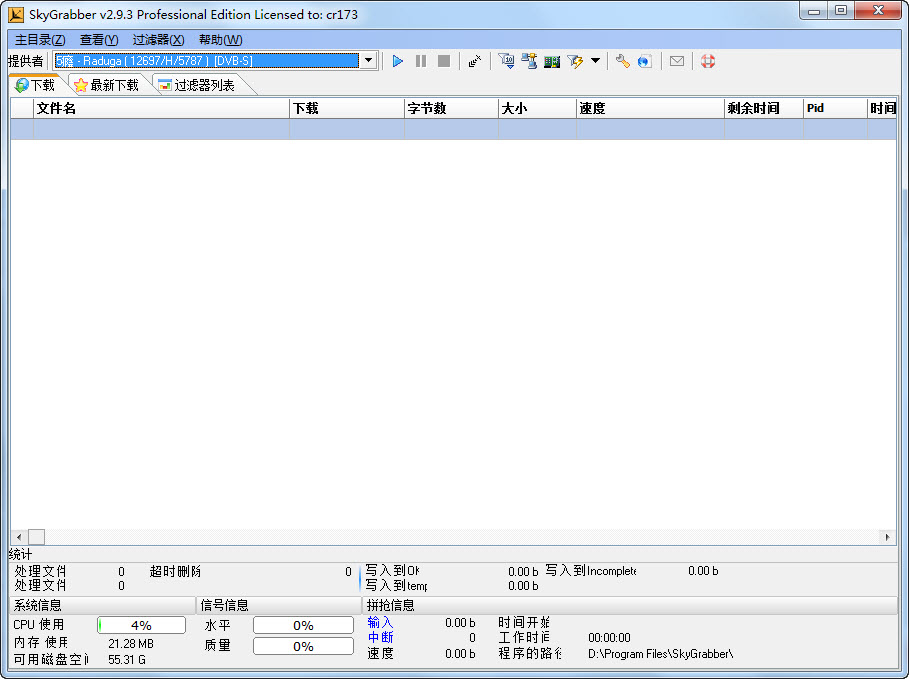
Task: Click the 质量 signal quality progress bar
Action: (x=305, y=646)
